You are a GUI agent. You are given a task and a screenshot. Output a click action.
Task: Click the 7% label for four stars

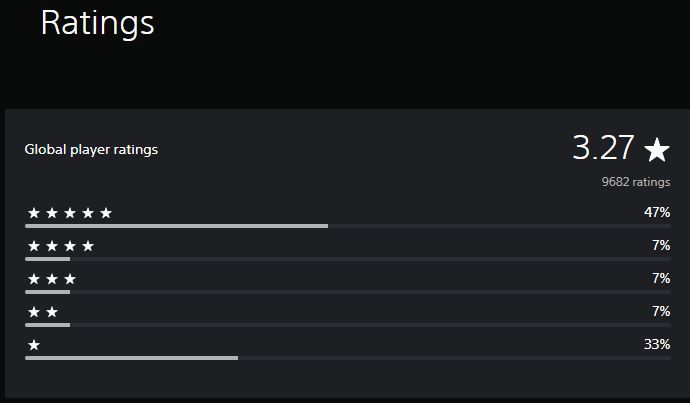(661, 245)
